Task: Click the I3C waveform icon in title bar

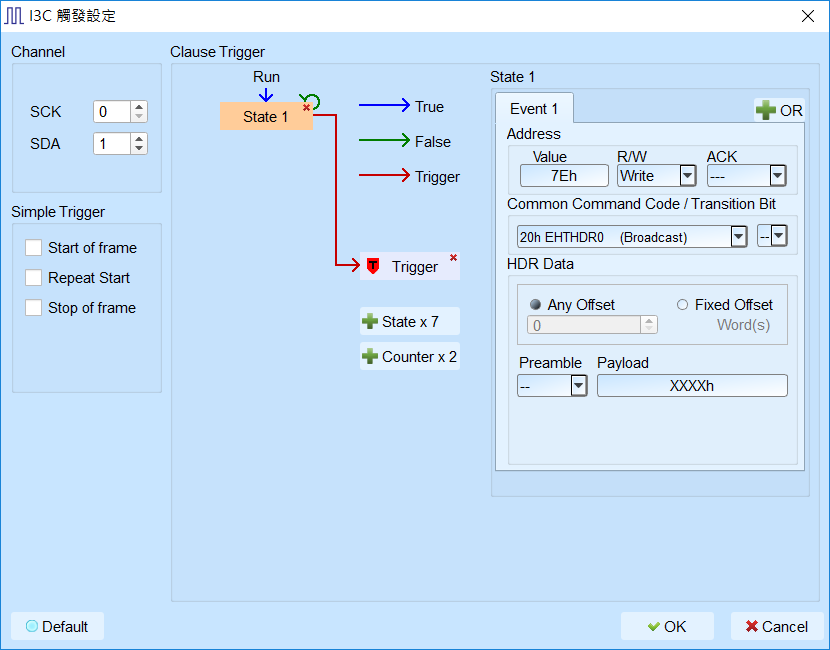Action: pos(14,16)
